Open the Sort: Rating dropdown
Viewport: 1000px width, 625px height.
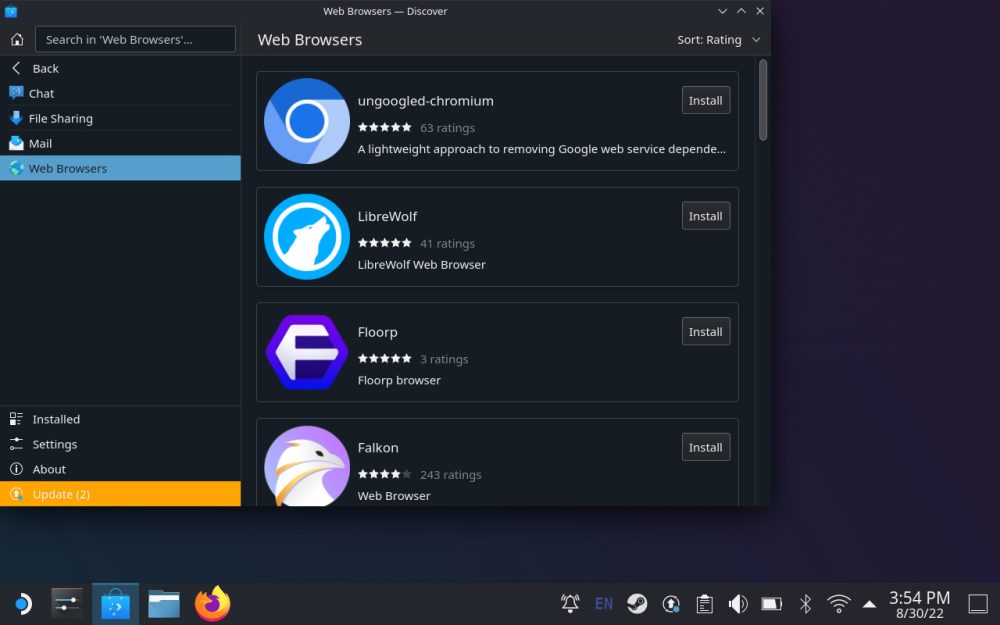pos(718,40)
